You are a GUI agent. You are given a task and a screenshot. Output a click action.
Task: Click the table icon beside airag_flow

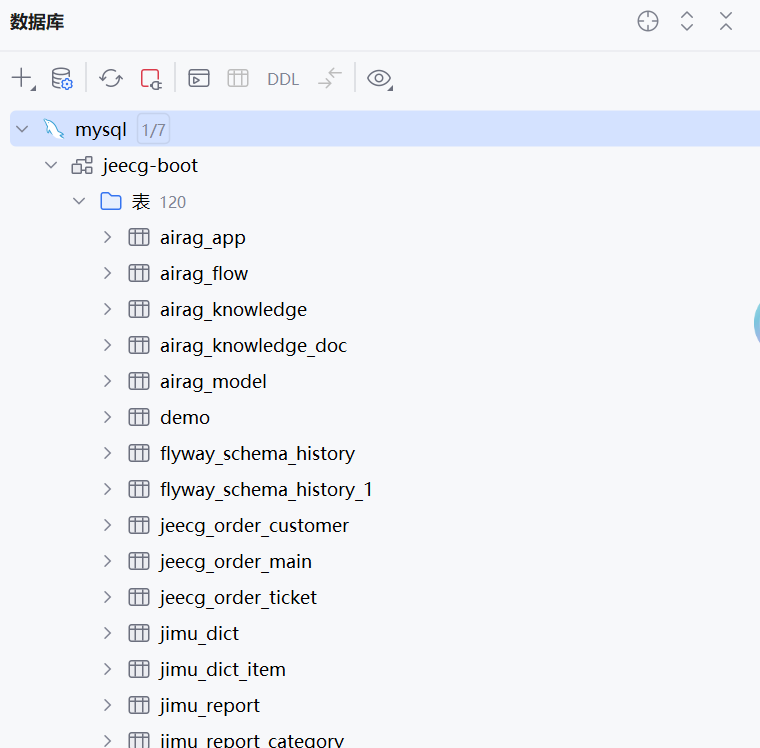coord(139,273)
